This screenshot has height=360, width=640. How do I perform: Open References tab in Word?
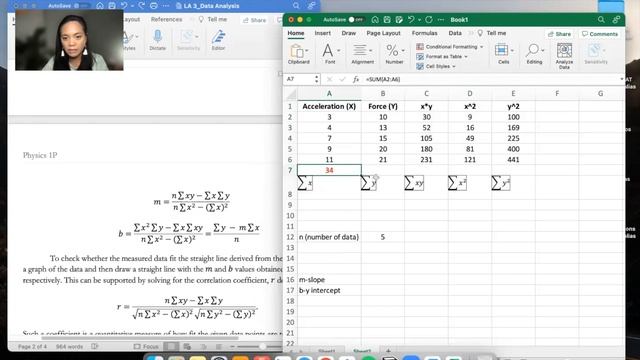pyautogui.click(x=167, y=19)
